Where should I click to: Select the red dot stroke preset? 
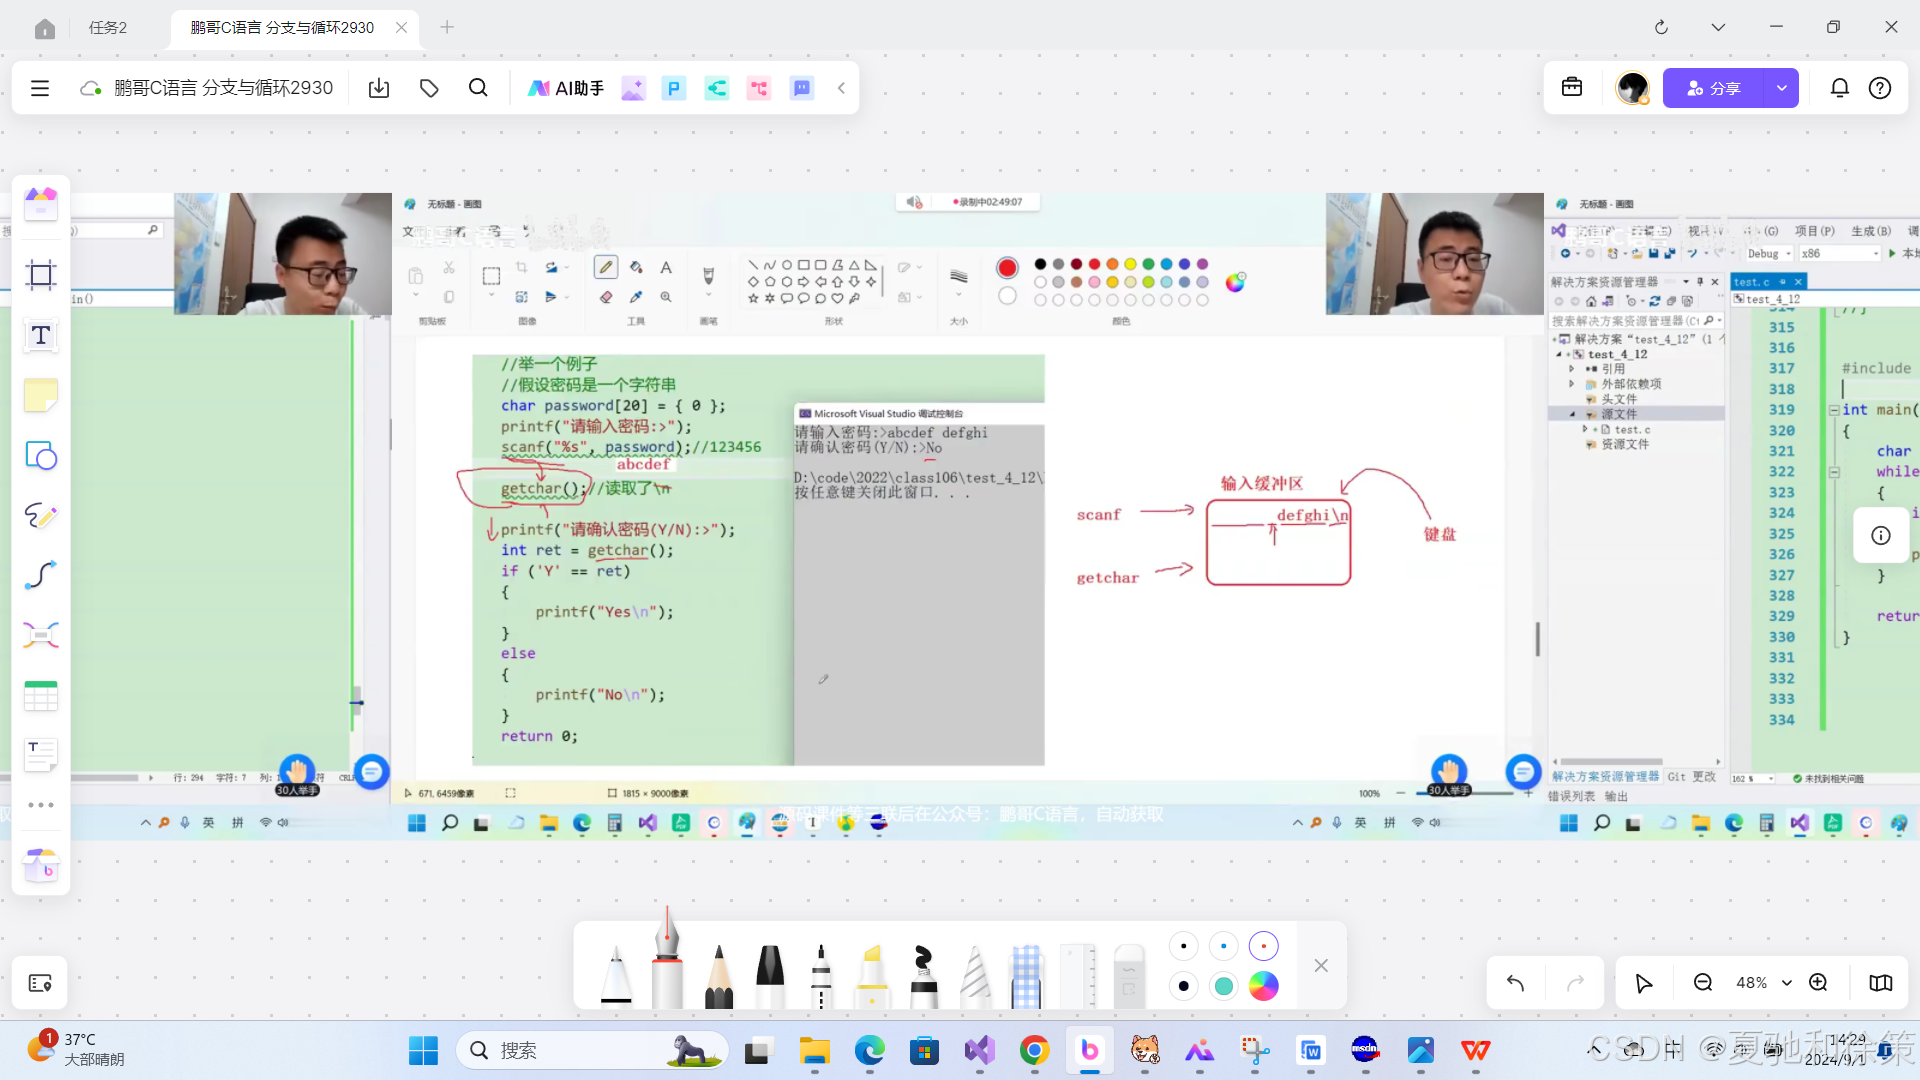pyautogui.click(x=1264, y=946)
